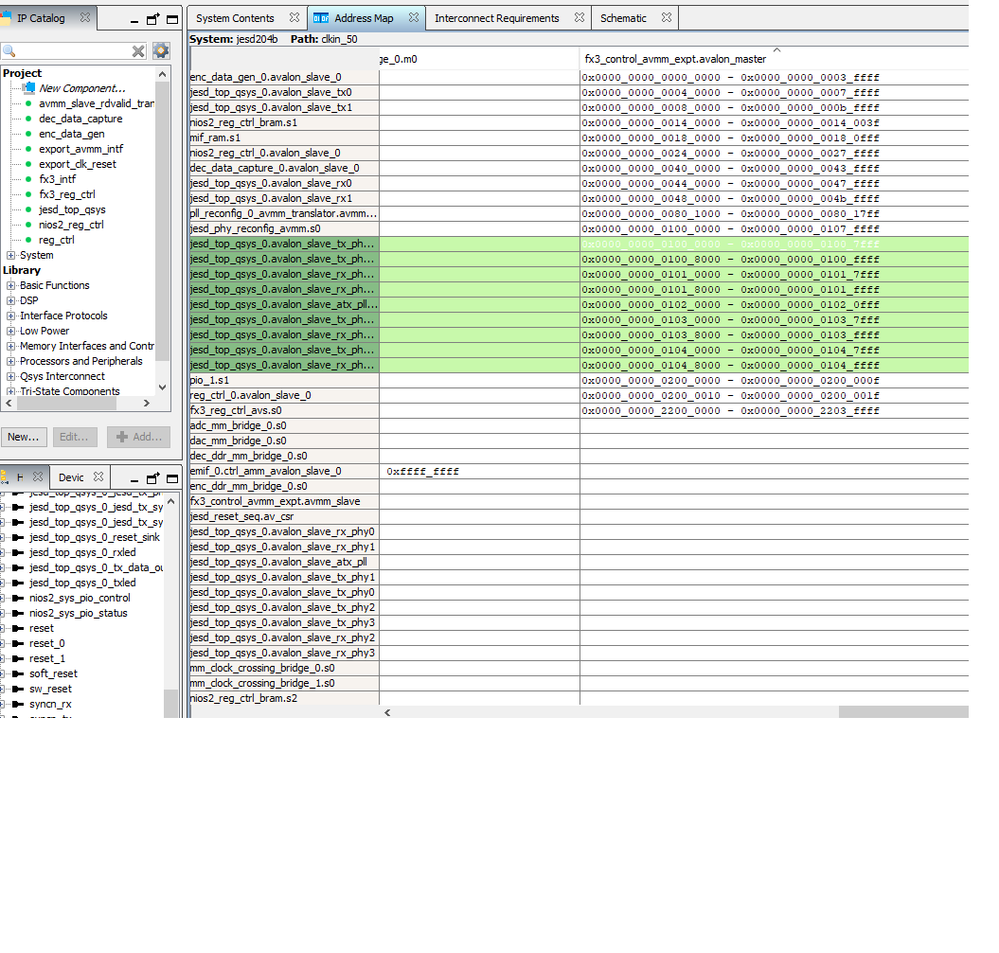Select the soft_reset signal item
The image size is (999, 953).
53,674
